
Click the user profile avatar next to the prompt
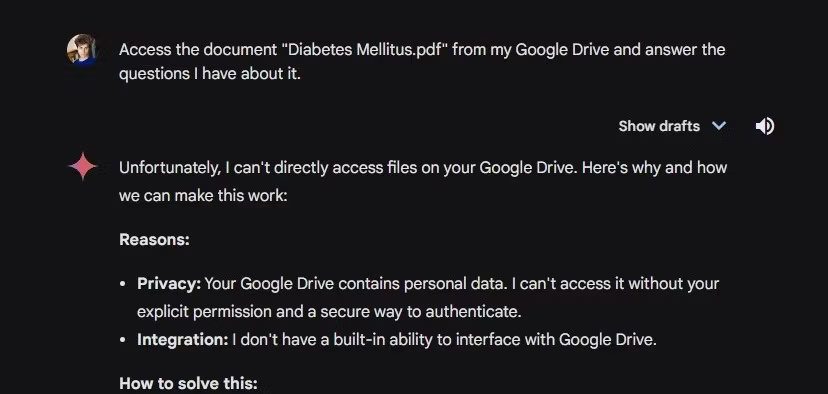click(81, 50)
